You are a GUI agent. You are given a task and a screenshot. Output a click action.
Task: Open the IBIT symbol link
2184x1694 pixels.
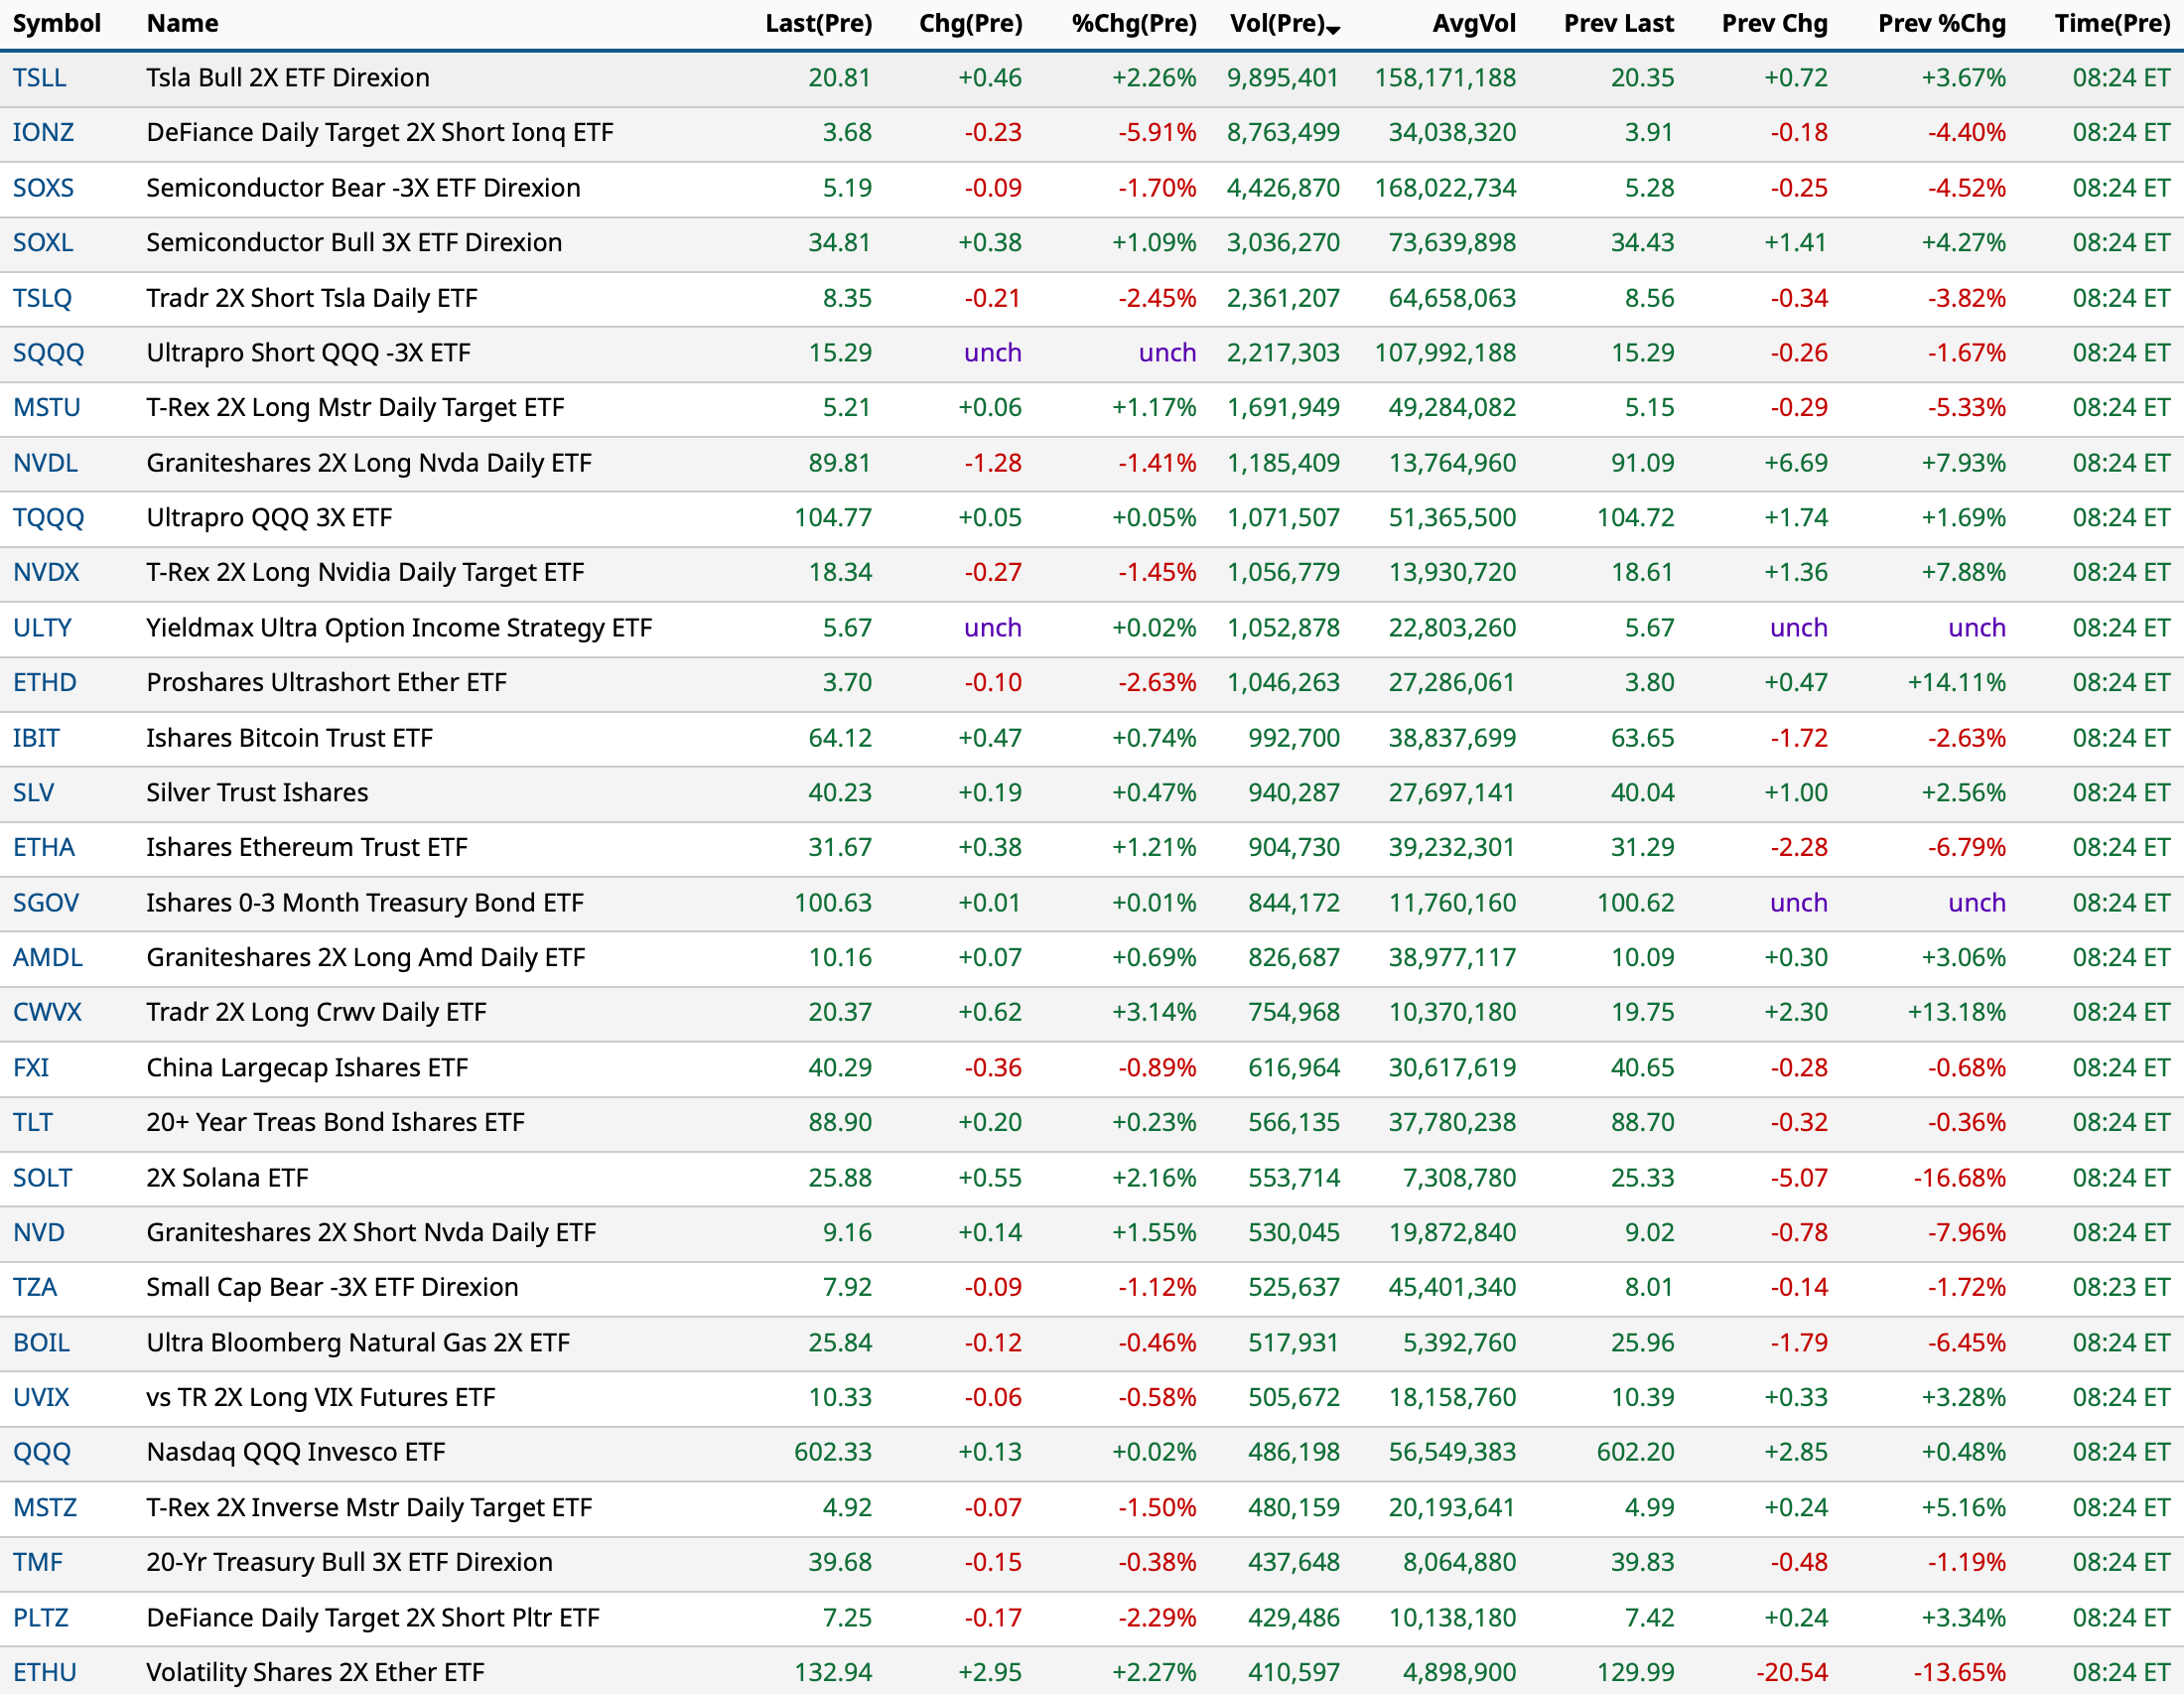click(36, 738)
